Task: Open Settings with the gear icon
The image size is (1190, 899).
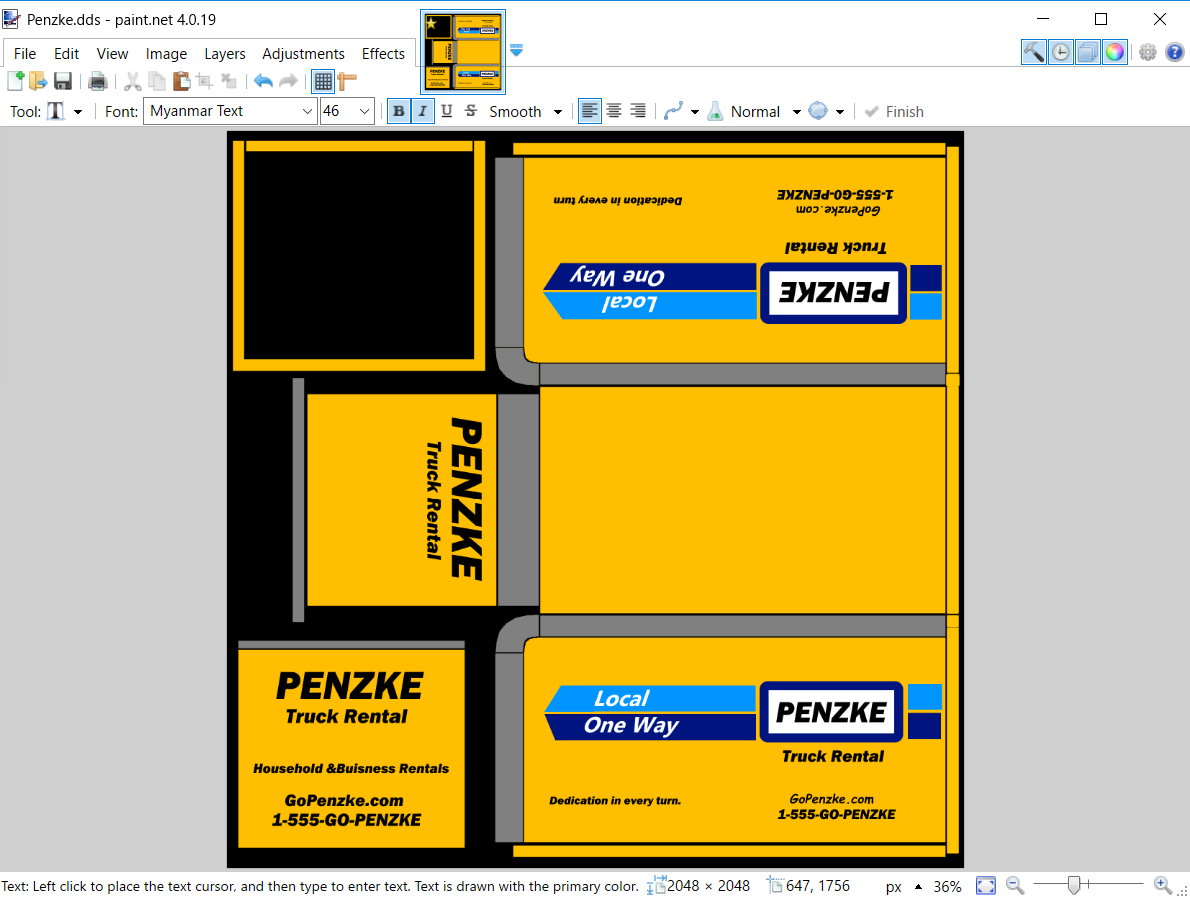Action: tap(1148, 52)
